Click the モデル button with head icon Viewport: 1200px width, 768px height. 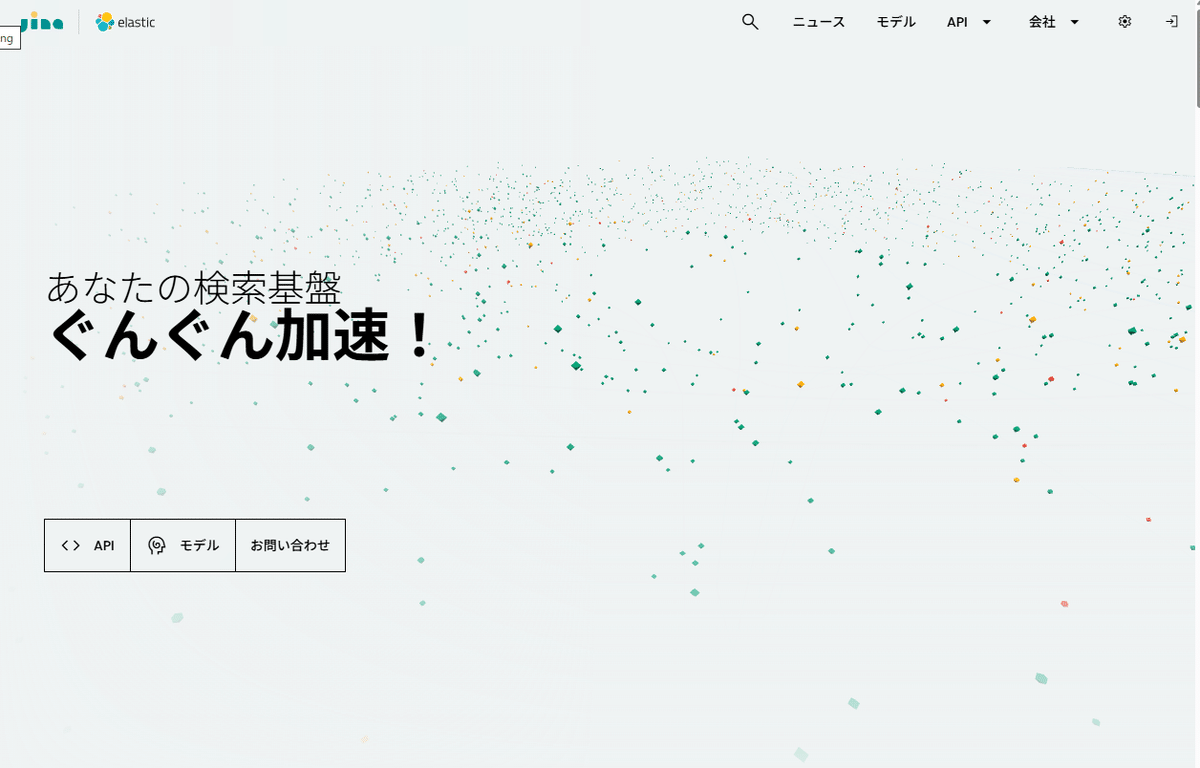coord(183,545)
